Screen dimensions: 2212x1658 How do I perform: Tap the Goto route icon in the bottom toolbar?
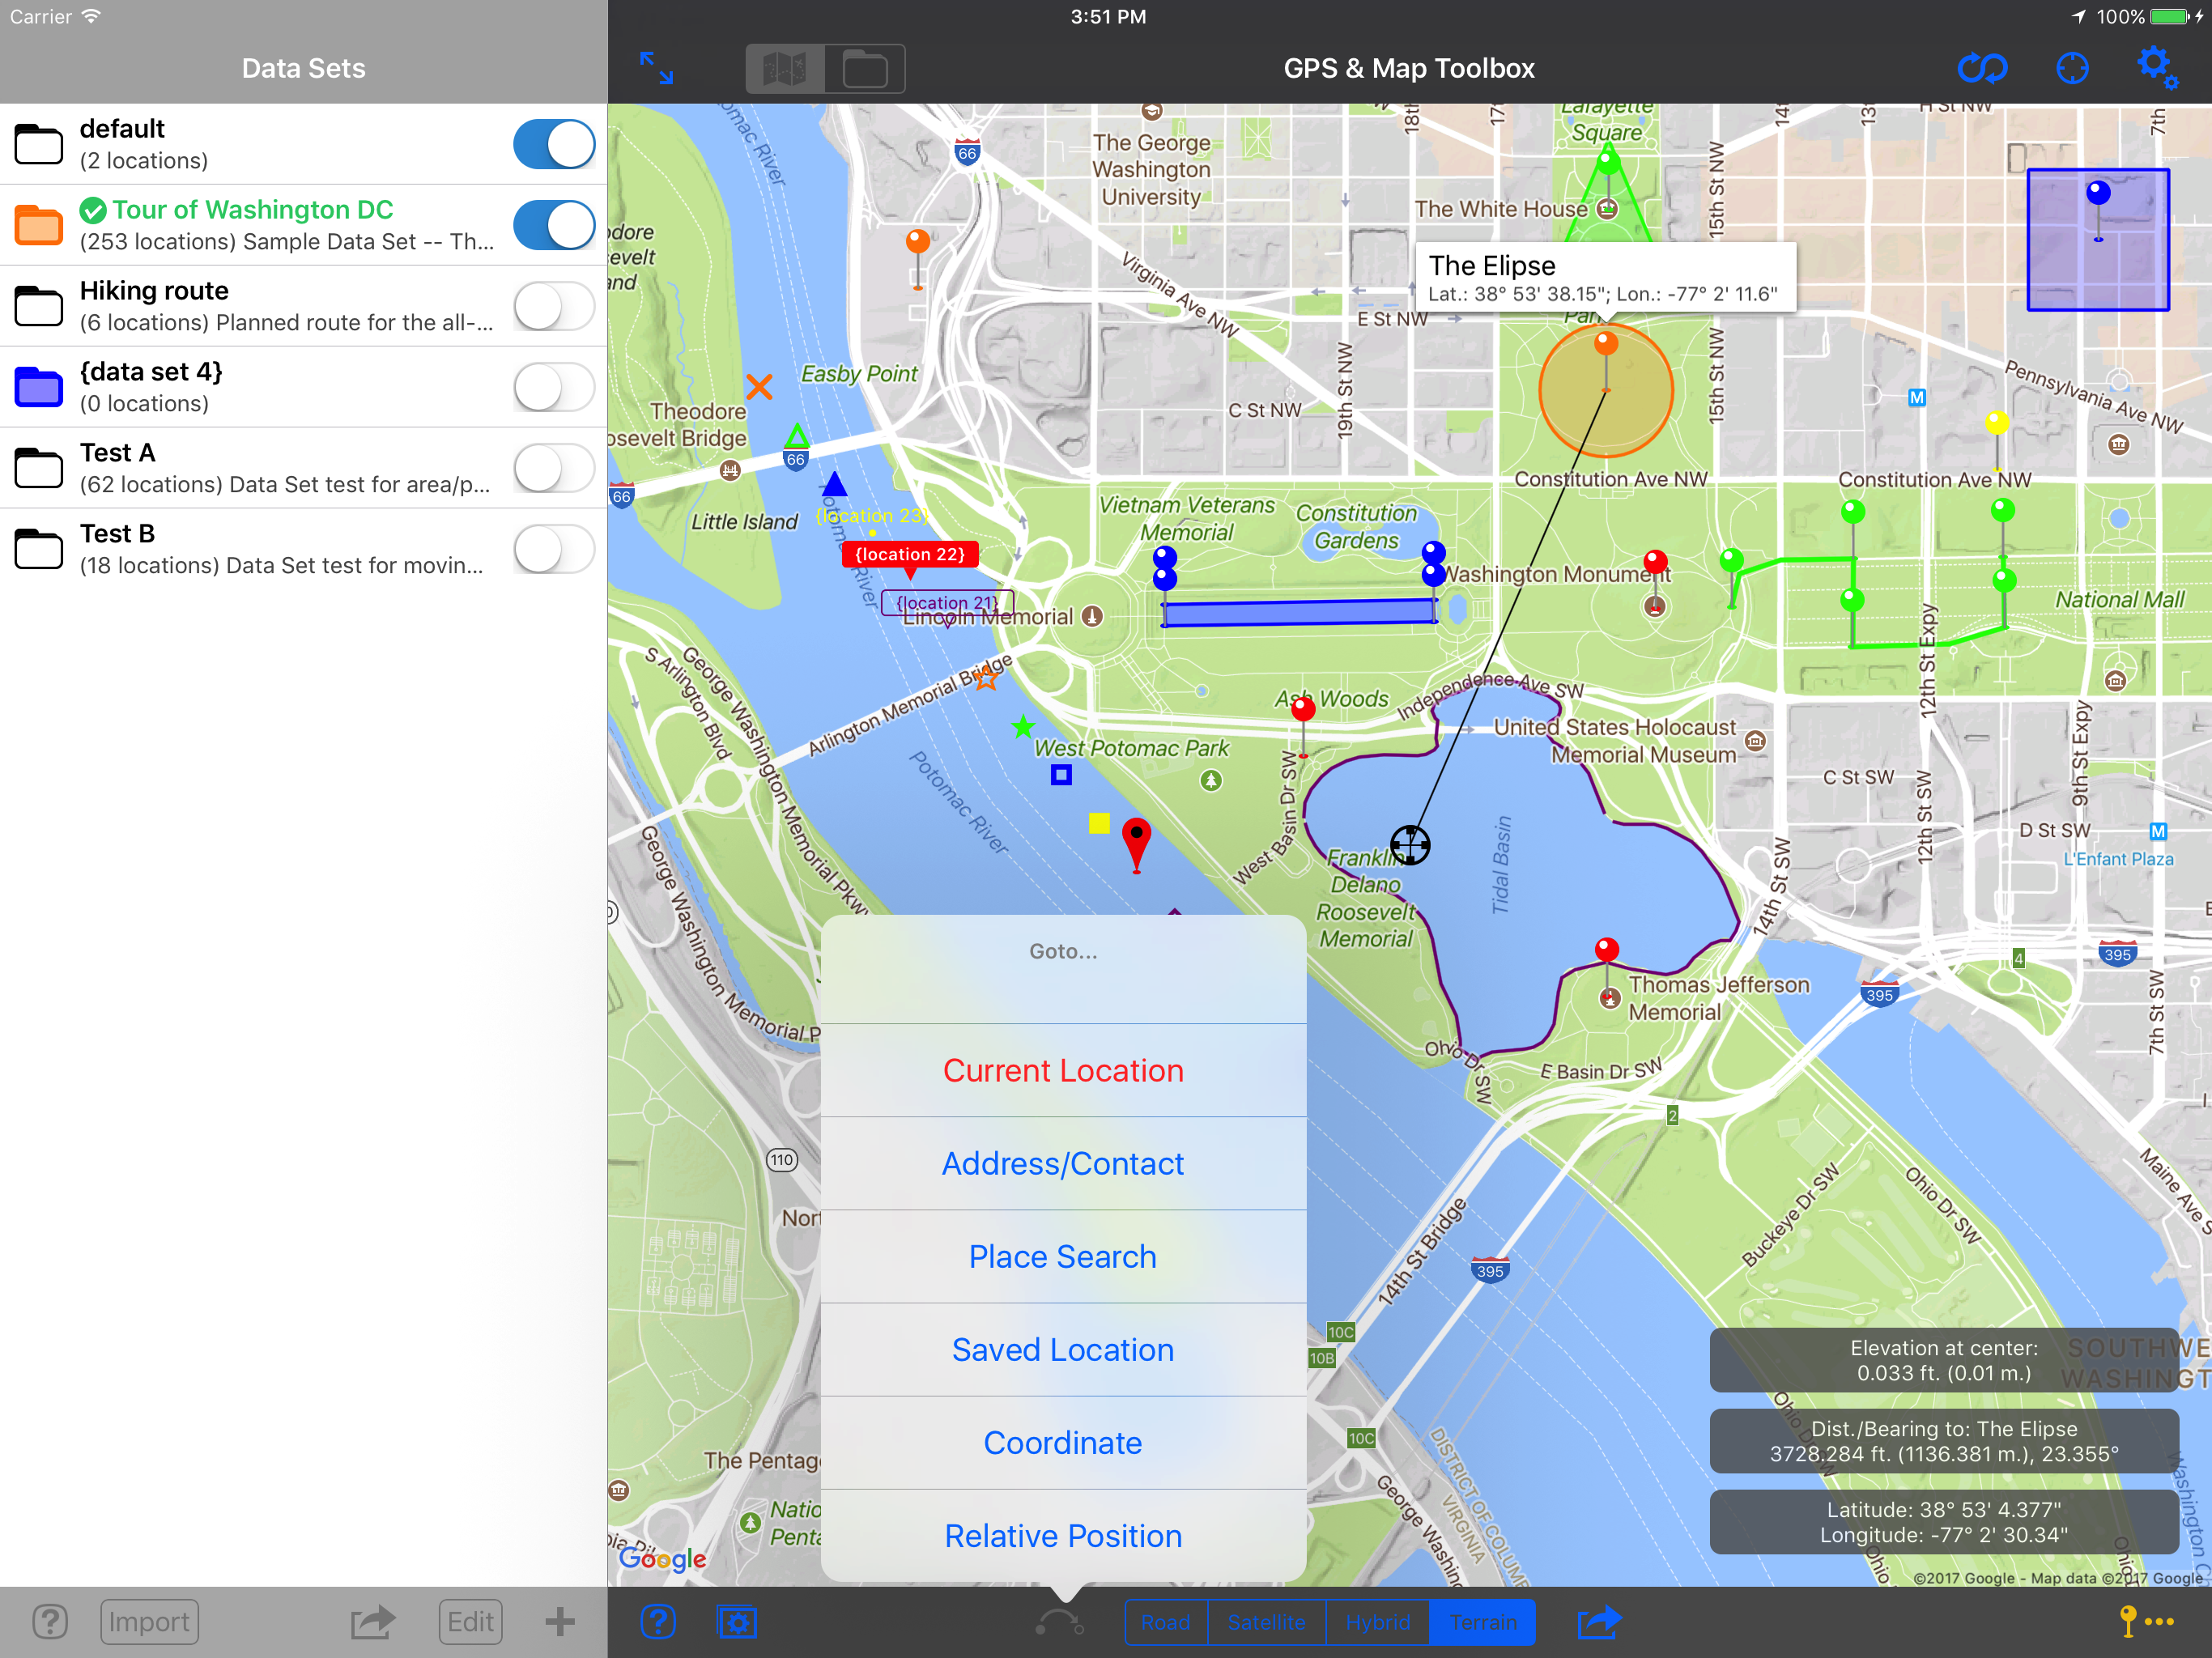coord(1059,1621)
